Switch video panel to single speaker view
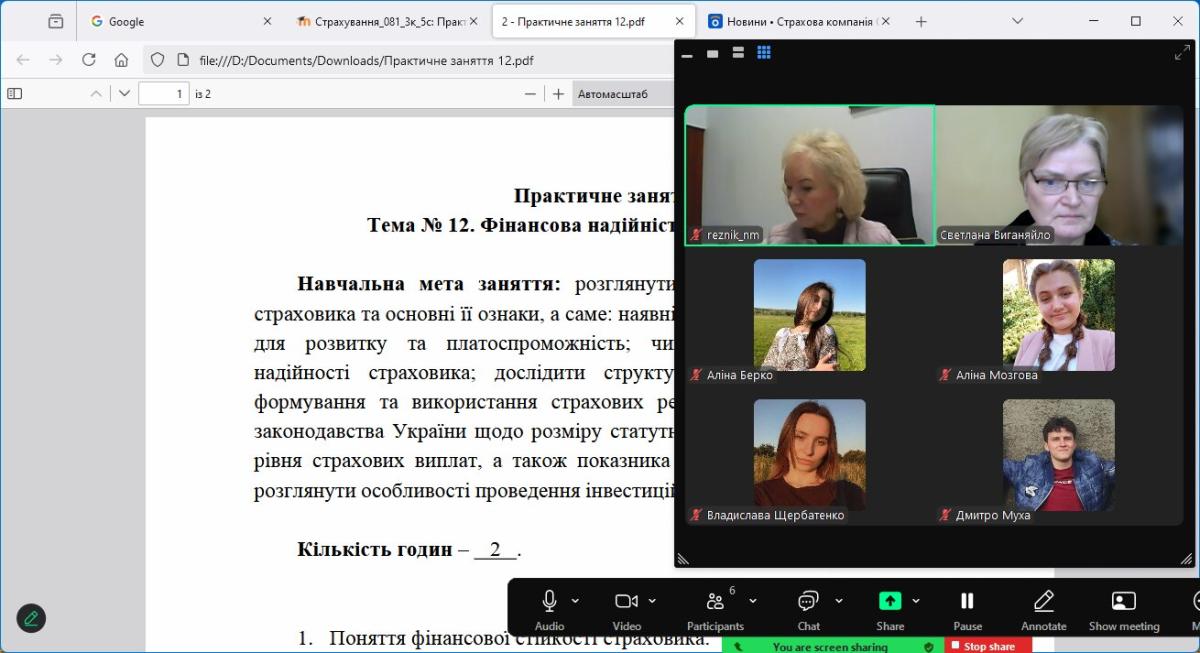1200x653 pixels. point(712,53)
